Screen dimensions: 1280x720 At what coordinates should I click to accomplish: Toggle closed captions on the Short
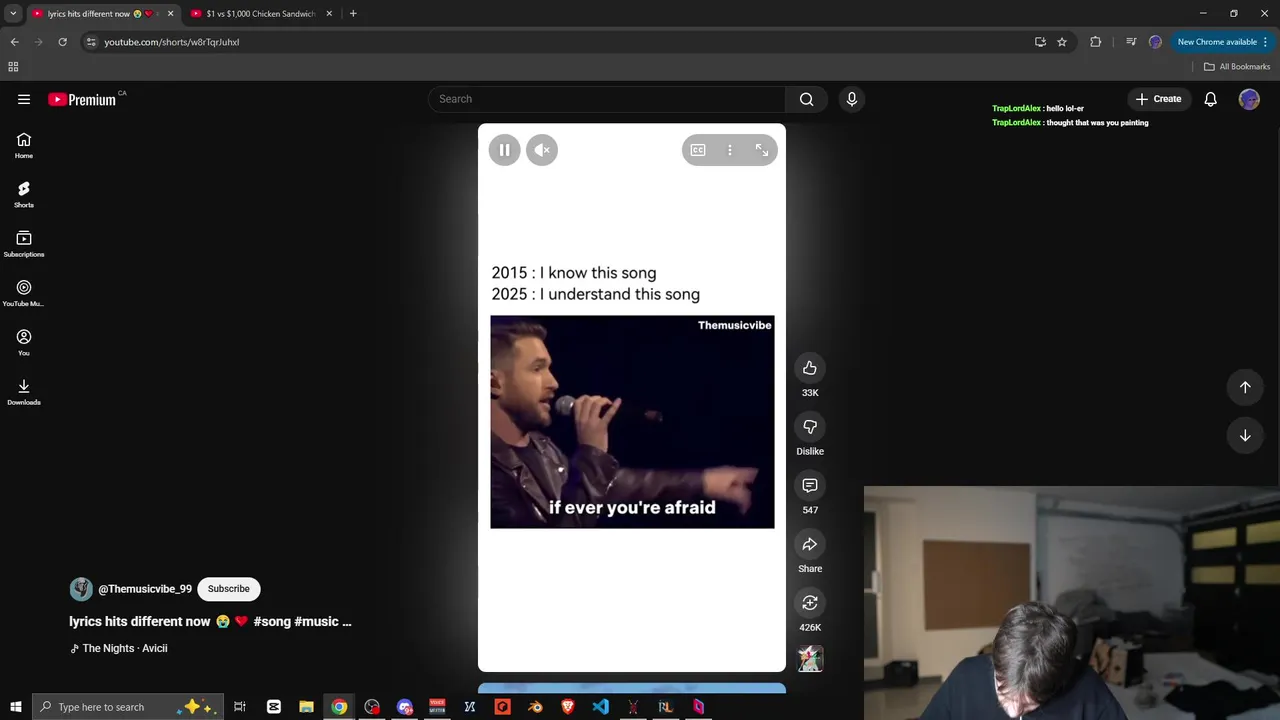698,150
